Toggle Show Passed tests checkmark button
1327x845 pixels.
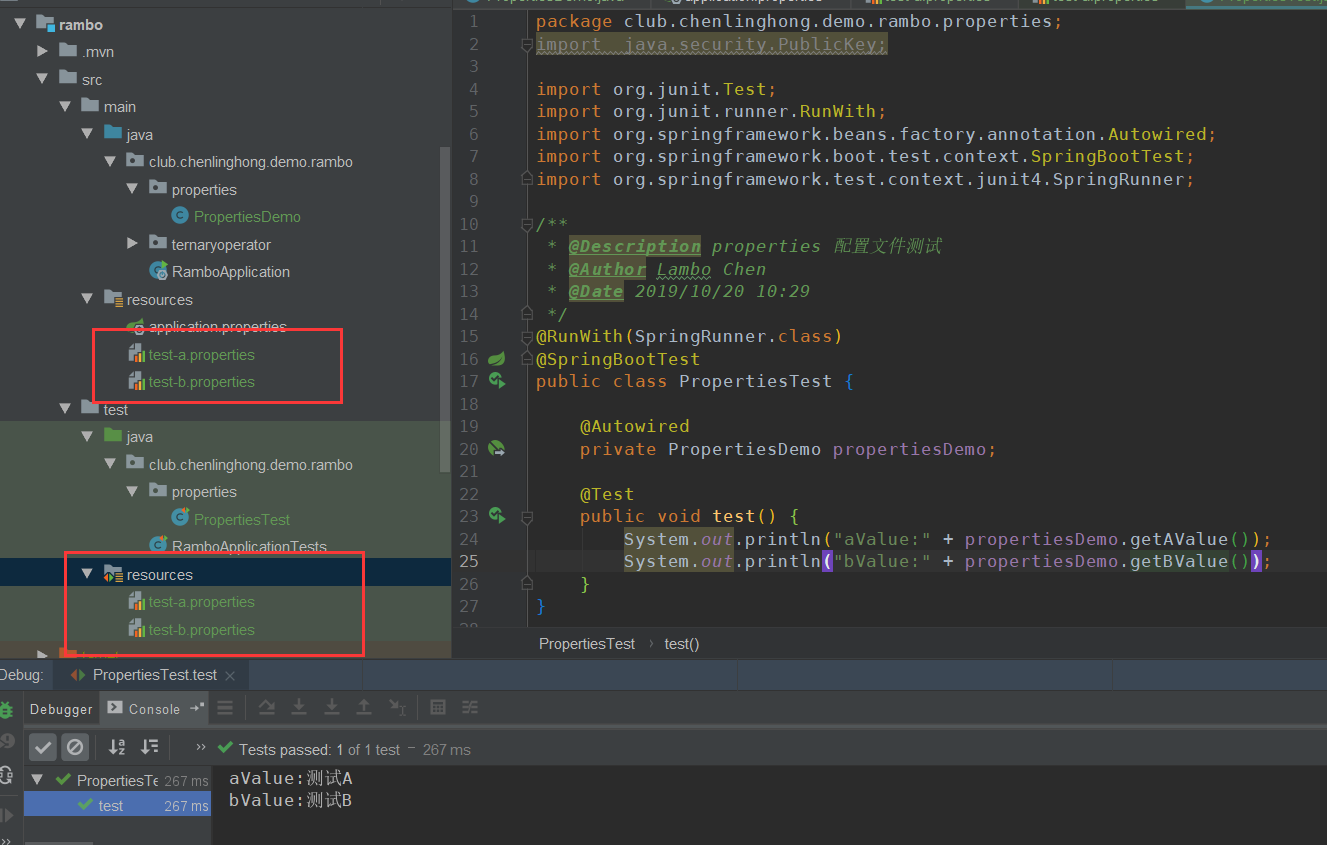coord(43,747)
